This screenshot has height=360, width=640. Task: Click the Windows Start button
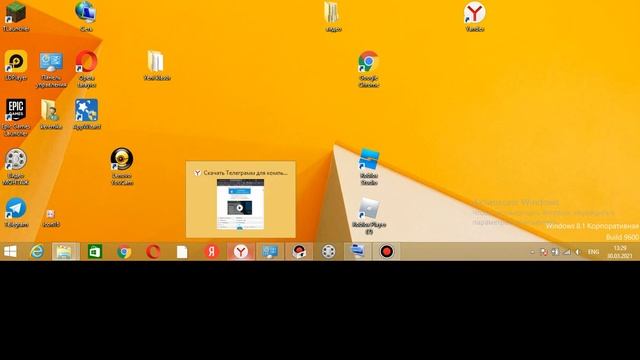pos(10,251)
